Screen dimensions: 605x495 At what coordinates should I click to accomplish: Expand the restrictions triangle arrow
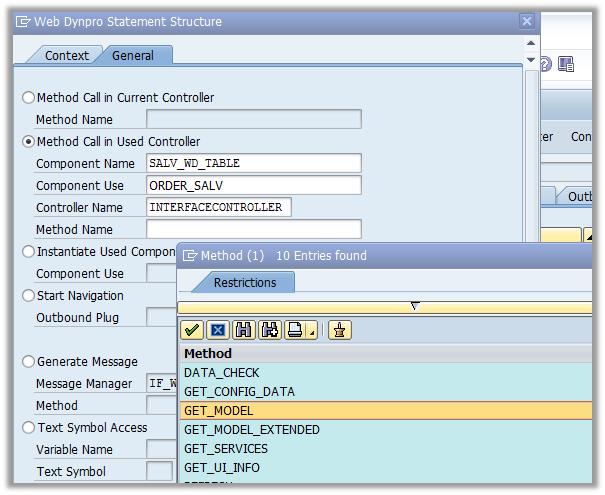[415, 306]
